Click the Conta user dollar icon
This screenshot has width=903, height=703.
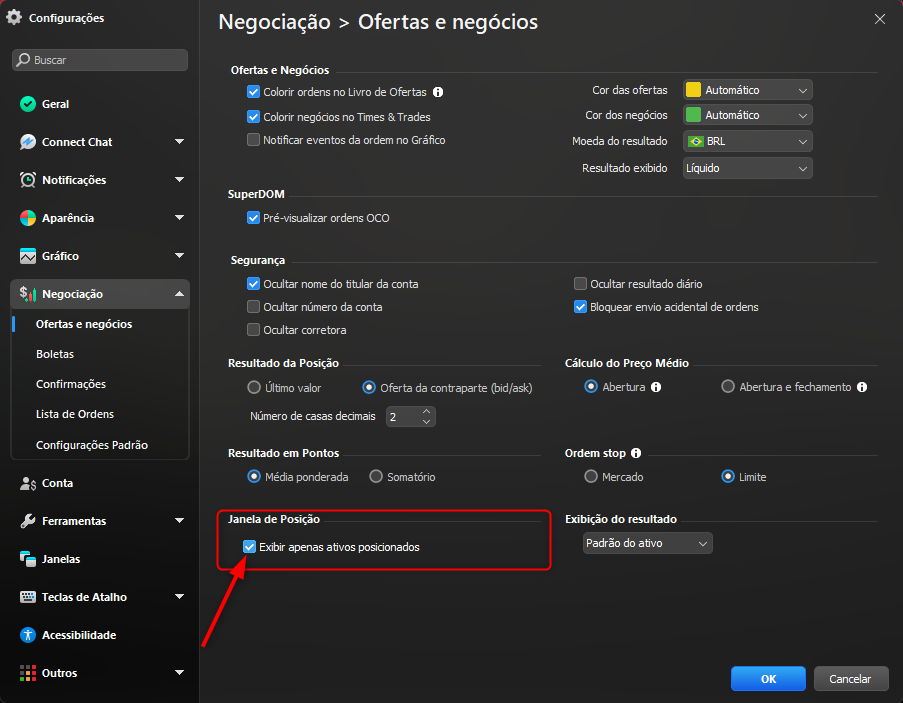point(28,484)
